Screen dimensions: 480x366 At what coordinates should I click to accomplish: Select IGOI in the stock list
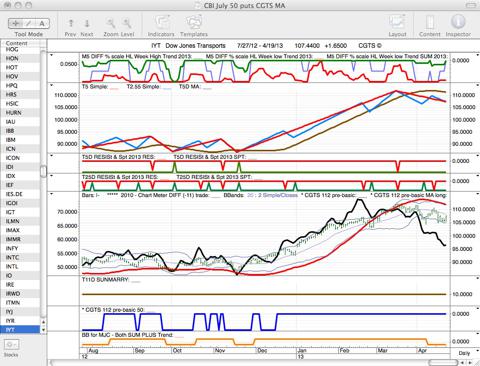20,203
